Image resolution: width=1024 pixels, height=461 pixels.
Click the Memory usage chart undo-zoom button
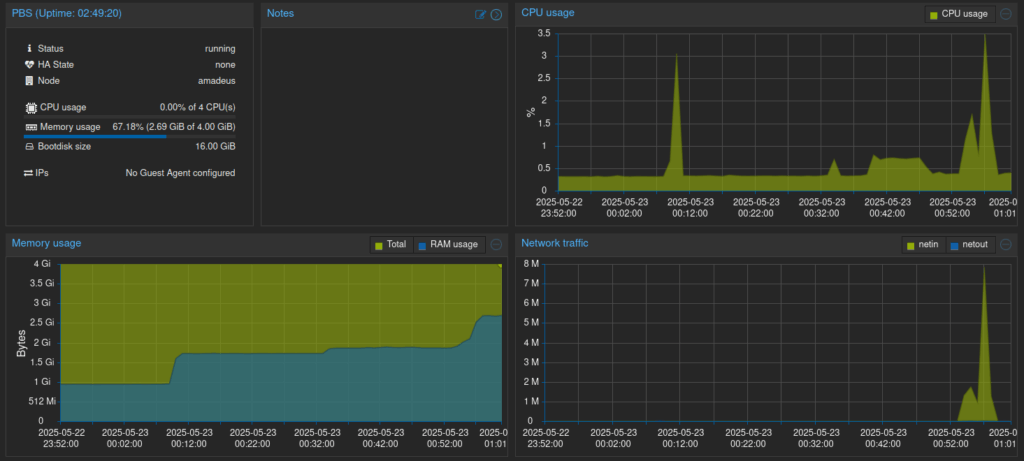click(496, 244)
